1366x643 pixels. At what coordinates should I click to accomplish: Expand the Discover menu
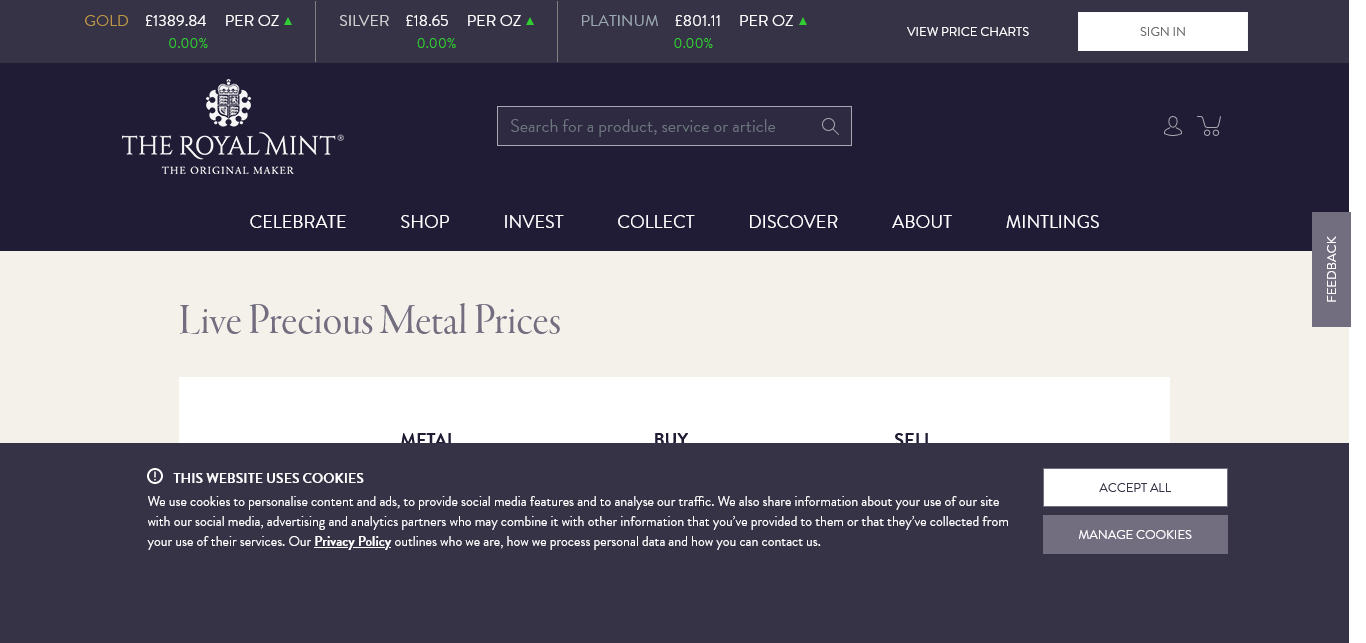point(793,222)
